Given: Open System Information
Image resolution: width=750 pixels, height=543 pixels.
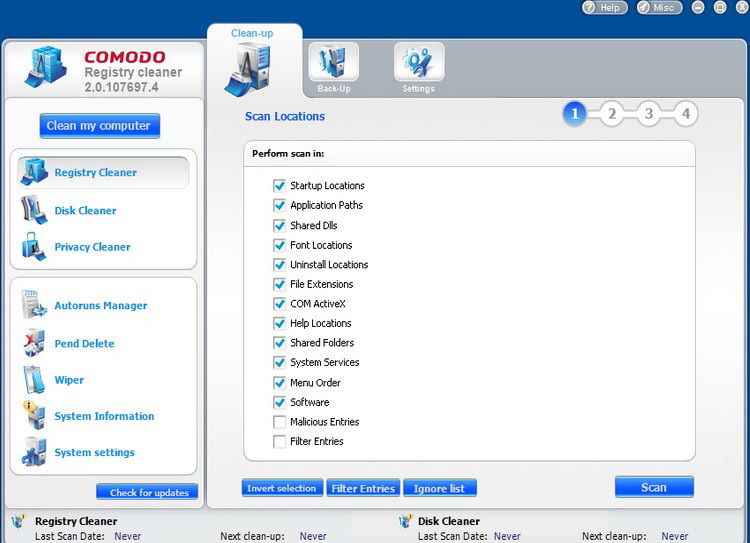Looking at the screenshot, I should pos(104,416).
